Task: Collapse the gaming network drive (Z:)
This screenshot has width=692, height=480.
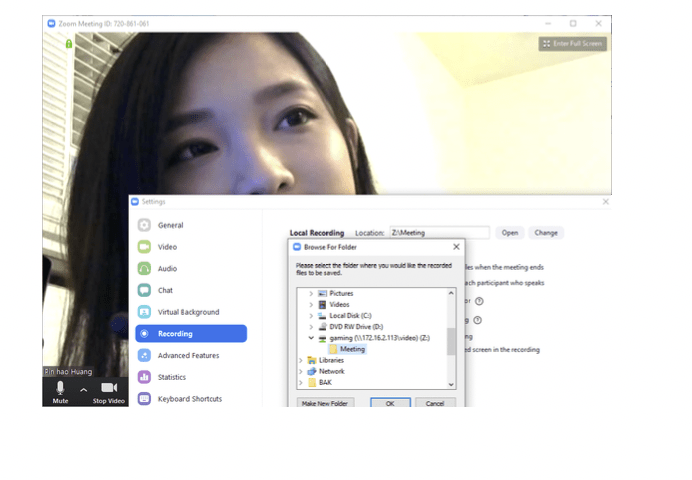Action: 311,338
